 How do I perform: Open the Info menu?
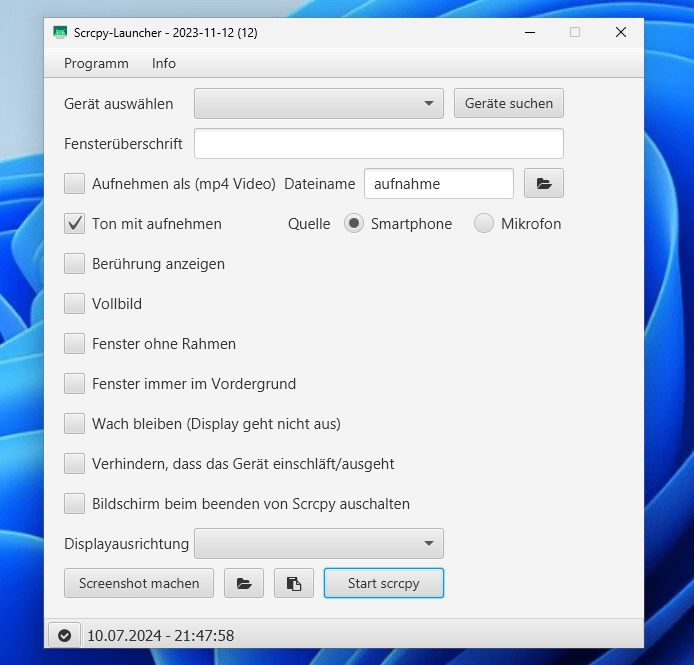pos(164,63)
